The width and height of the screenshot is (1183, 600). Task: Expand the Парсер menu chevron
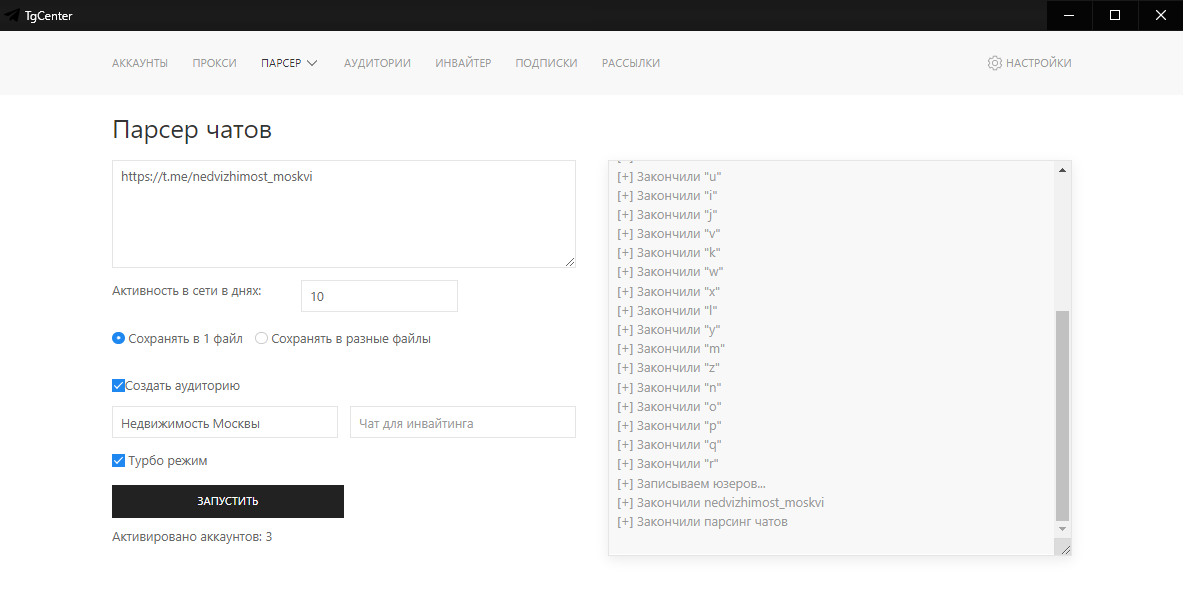(312, 63)
